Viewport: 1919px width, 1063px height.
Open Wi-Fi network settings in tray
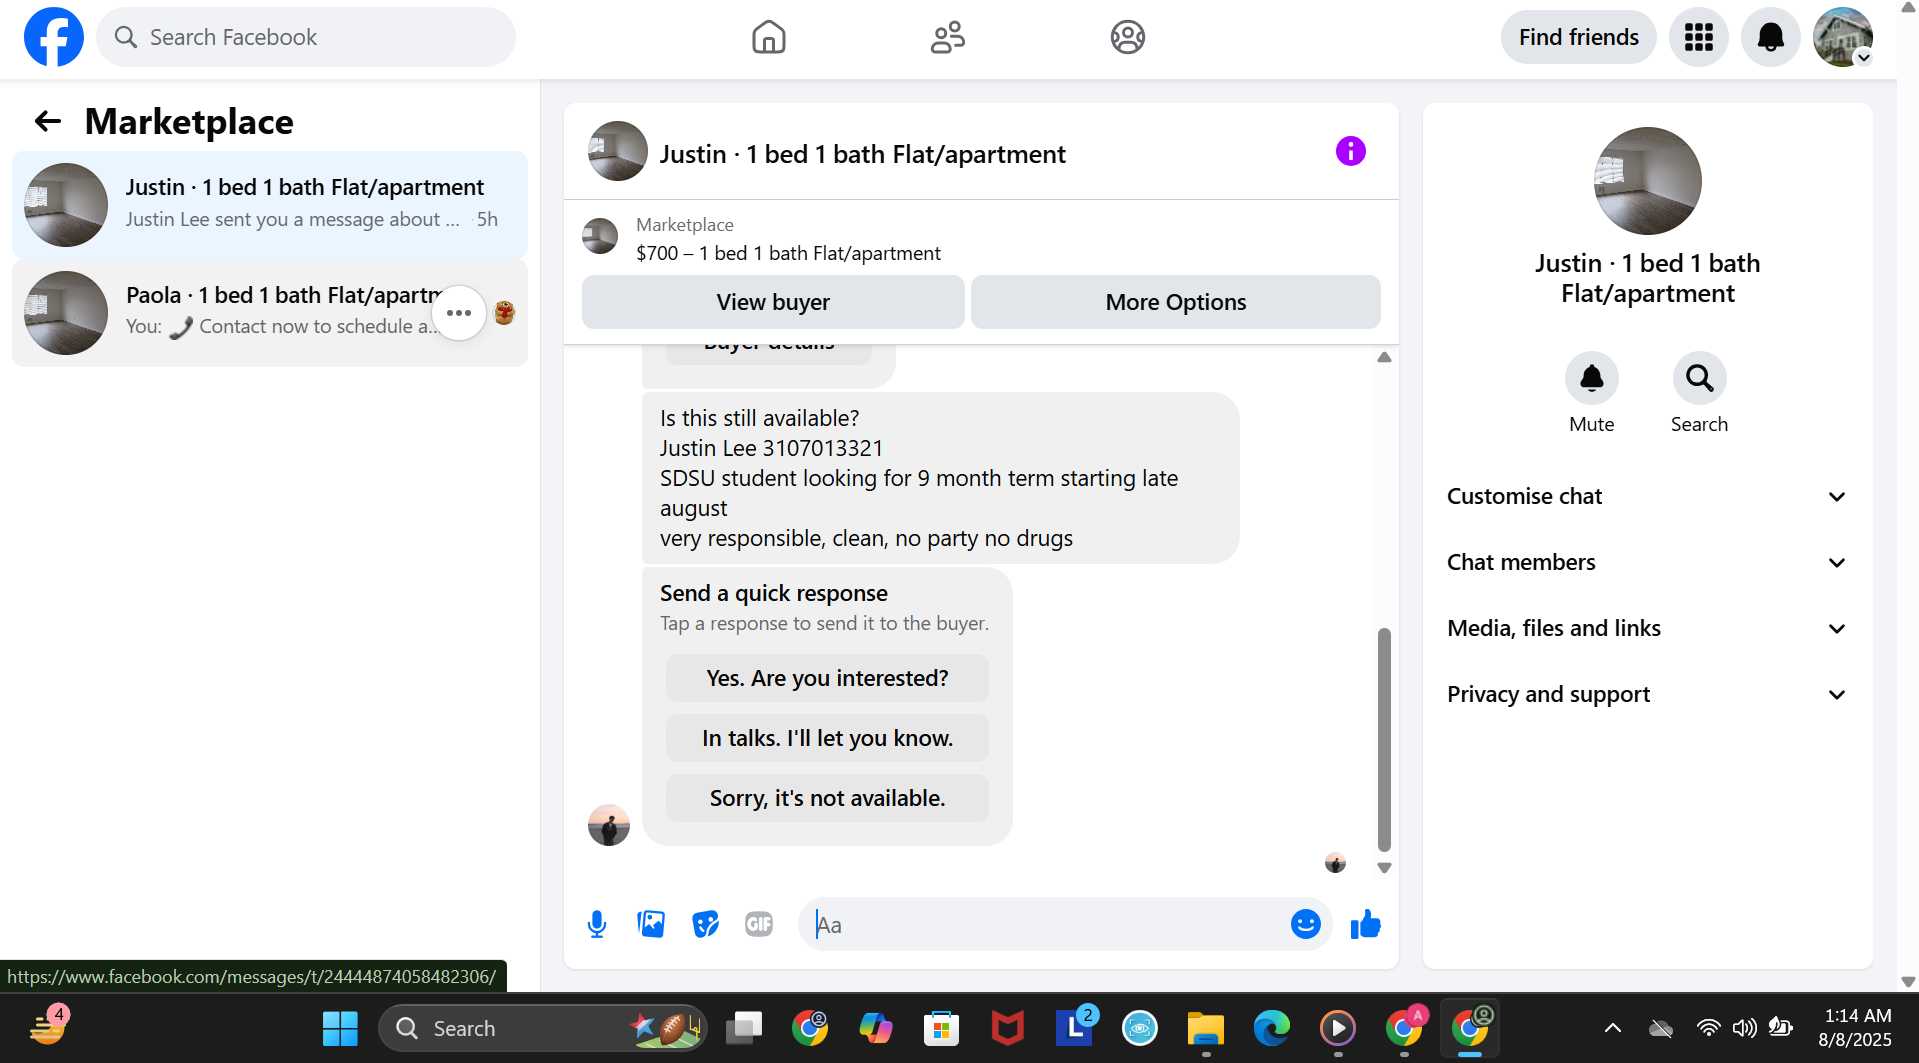[1708, 1028]
